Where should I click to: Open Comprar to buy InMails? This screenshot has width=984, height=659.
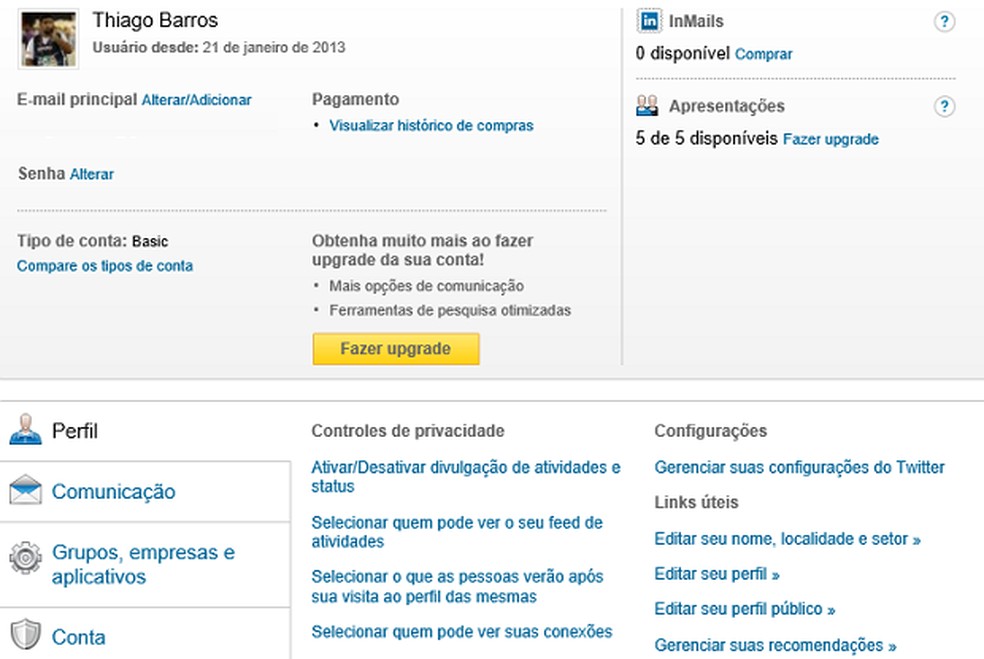[763, 54]
